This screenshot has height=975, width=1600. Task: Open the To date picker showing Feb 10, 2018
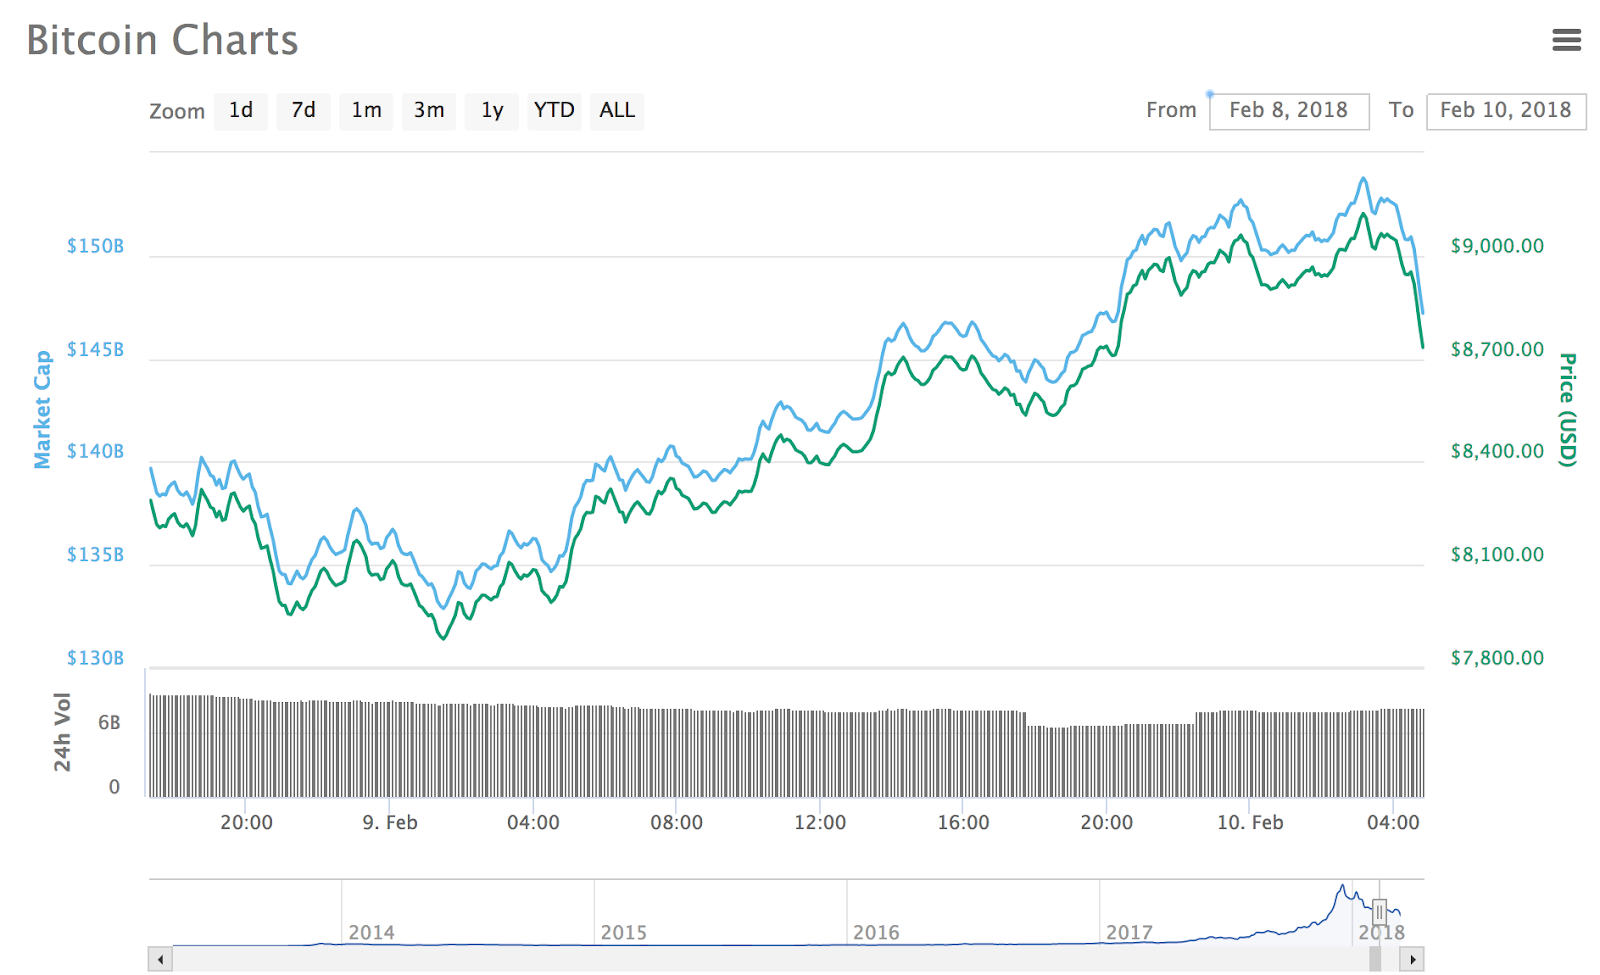(x=1506, y=110)
